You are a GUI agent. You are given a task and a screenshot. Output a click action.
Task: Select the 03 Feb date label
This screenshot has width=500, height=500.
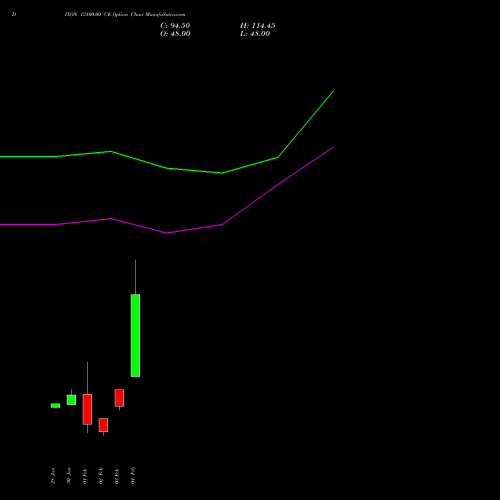[x=117, y=476]
